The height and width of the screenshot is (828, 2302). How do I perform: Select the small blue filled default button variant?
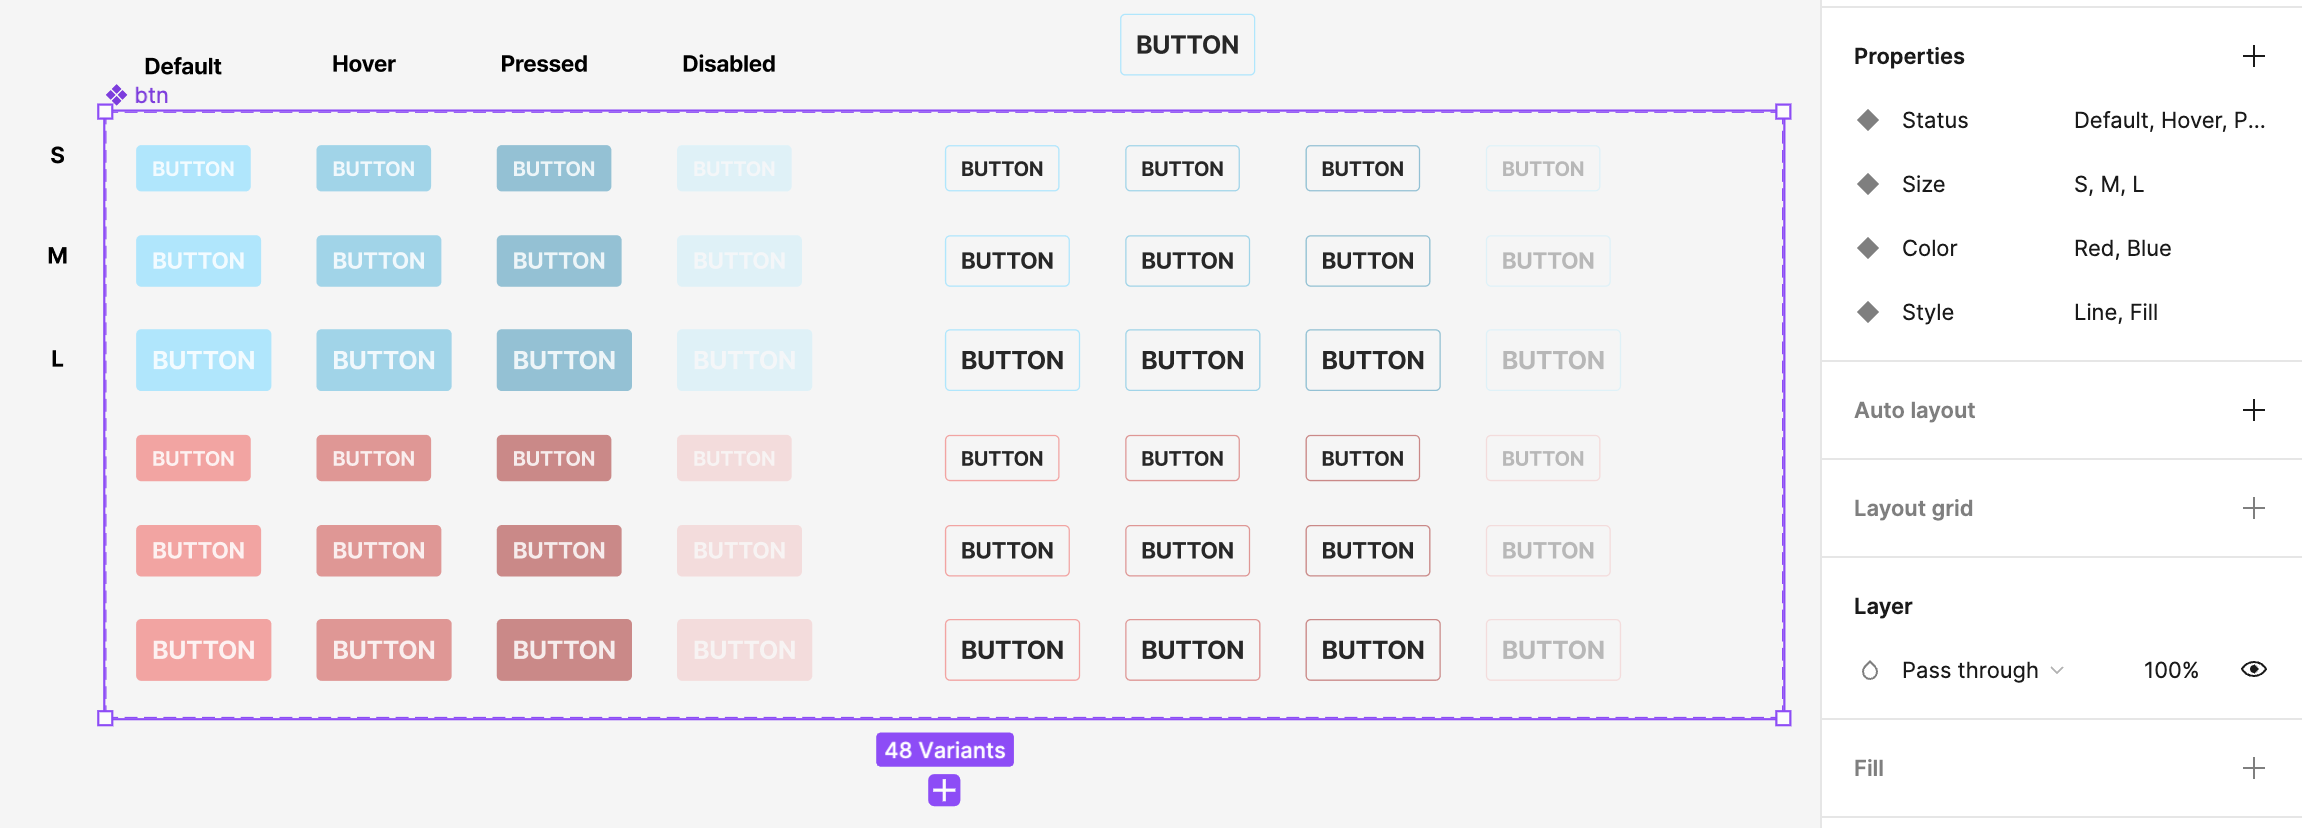click(x=193, y=169)
